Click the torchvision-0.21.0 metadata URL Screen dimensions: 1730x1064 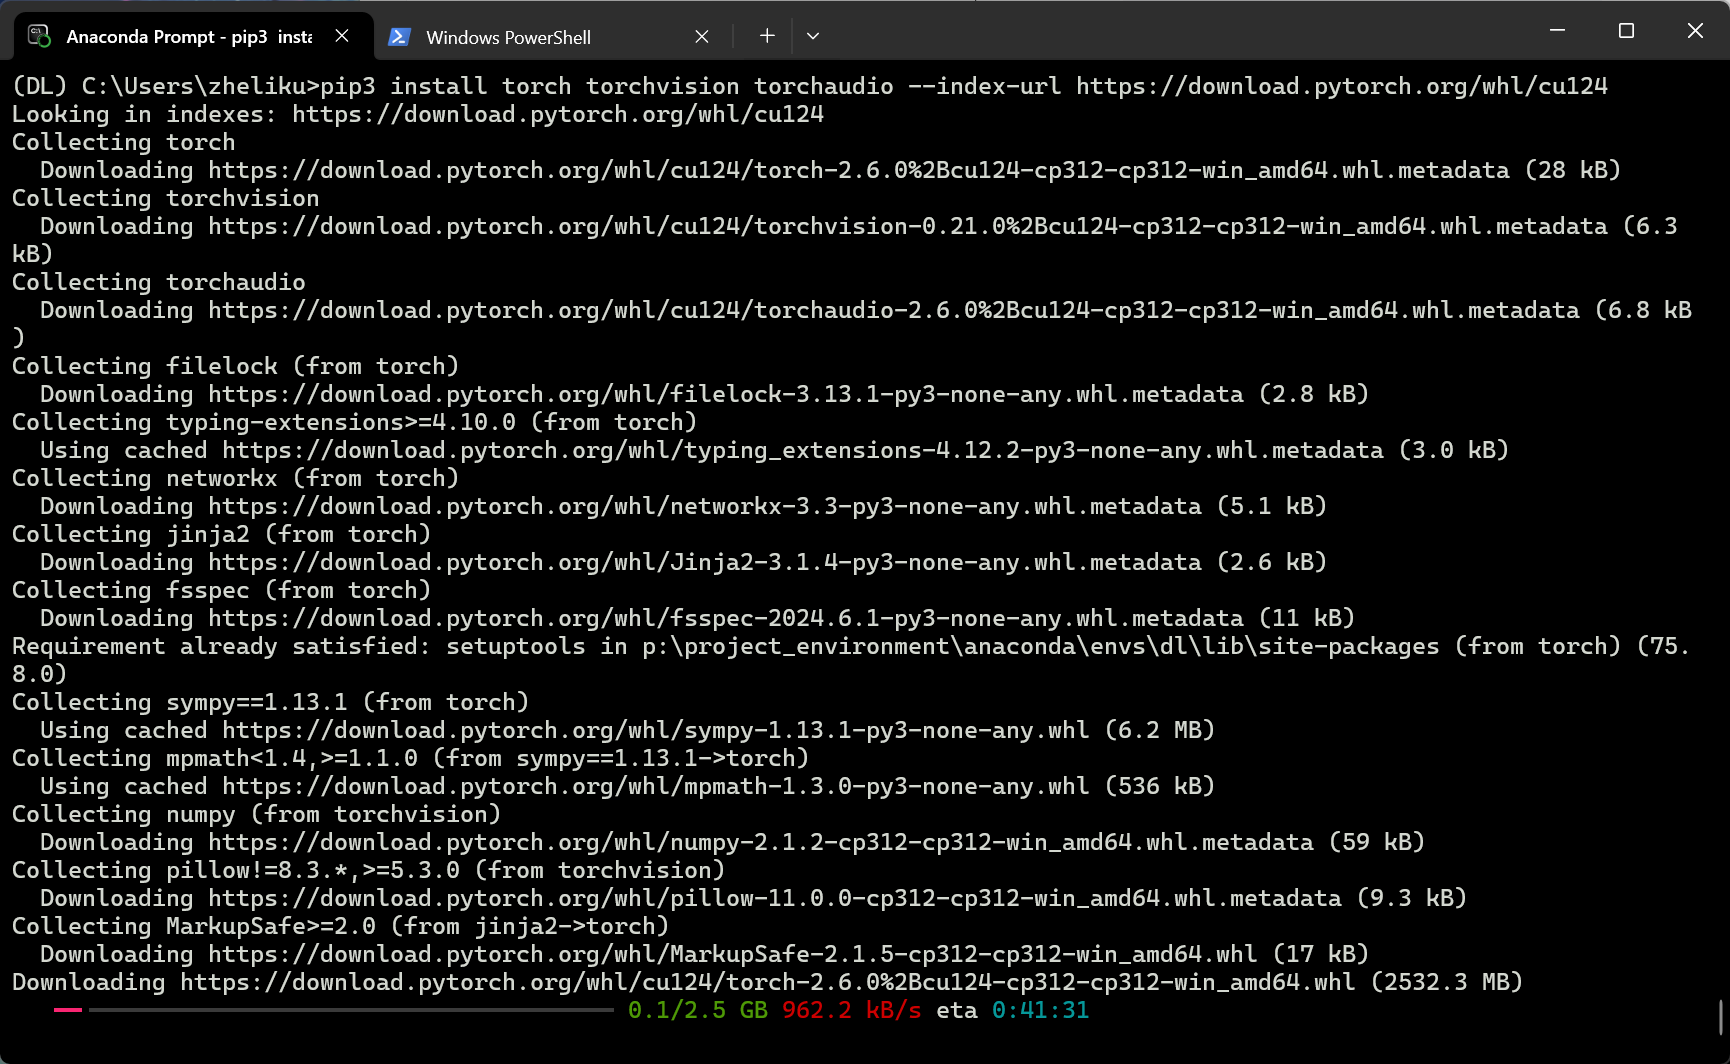tap(908, 226)
